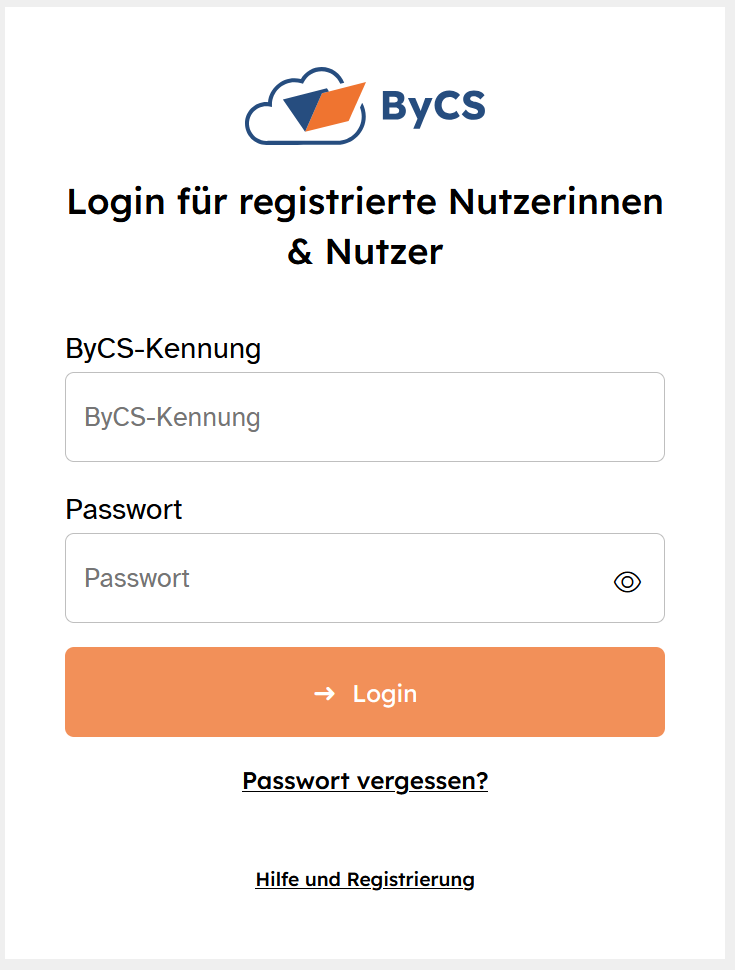Focus the Passwort input field
Viewport: 735px width, 970px height.
click(340, 578)
